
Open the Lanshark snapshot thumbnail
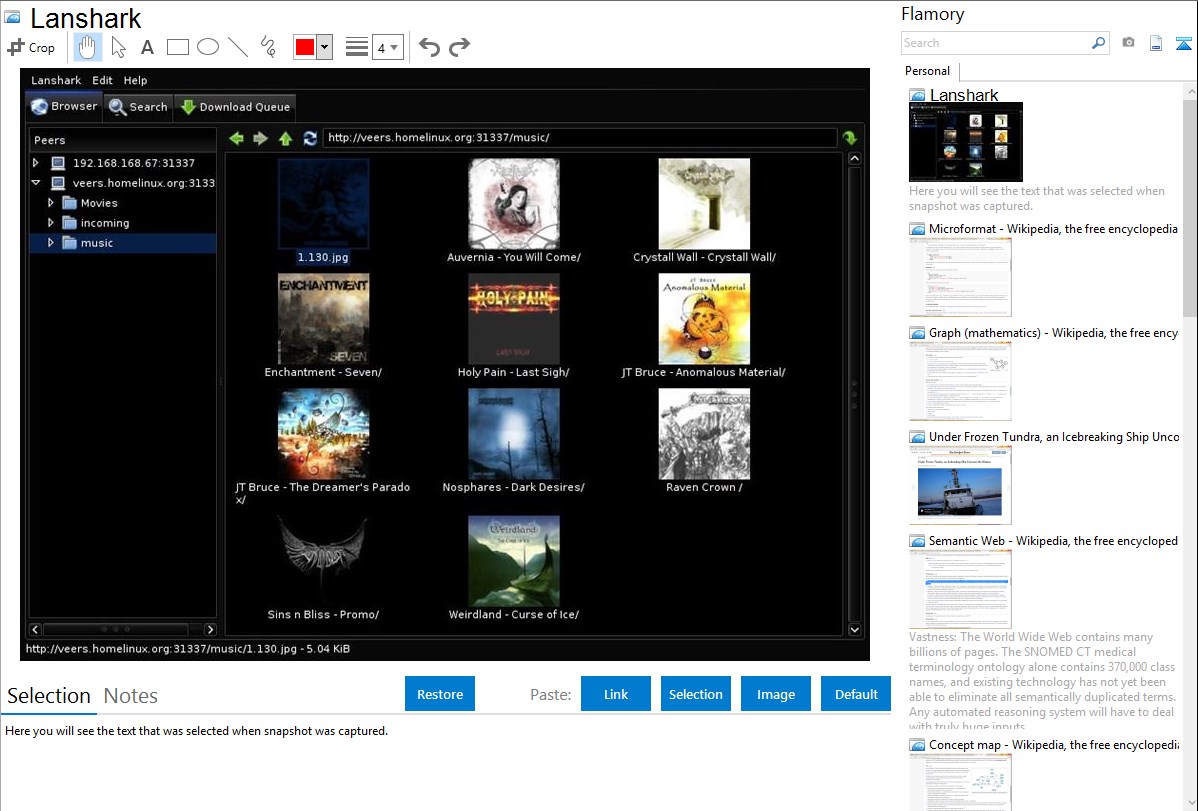(x=966, y=142)
